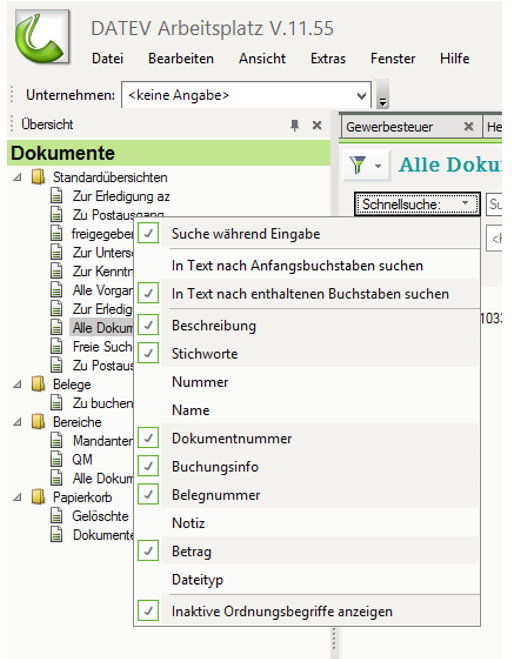The width and height of the screenshot is (528, 659).
Task: Collapse the Standardübersichten tree node
Action: pos(17,177)
